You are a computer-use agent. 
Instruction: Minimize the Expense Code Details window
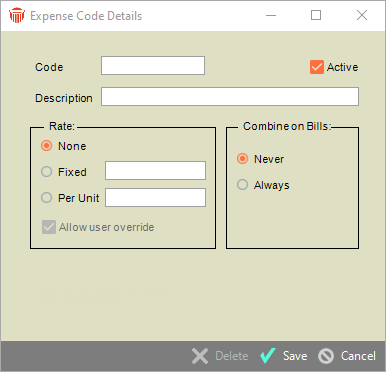pos(271,15)
